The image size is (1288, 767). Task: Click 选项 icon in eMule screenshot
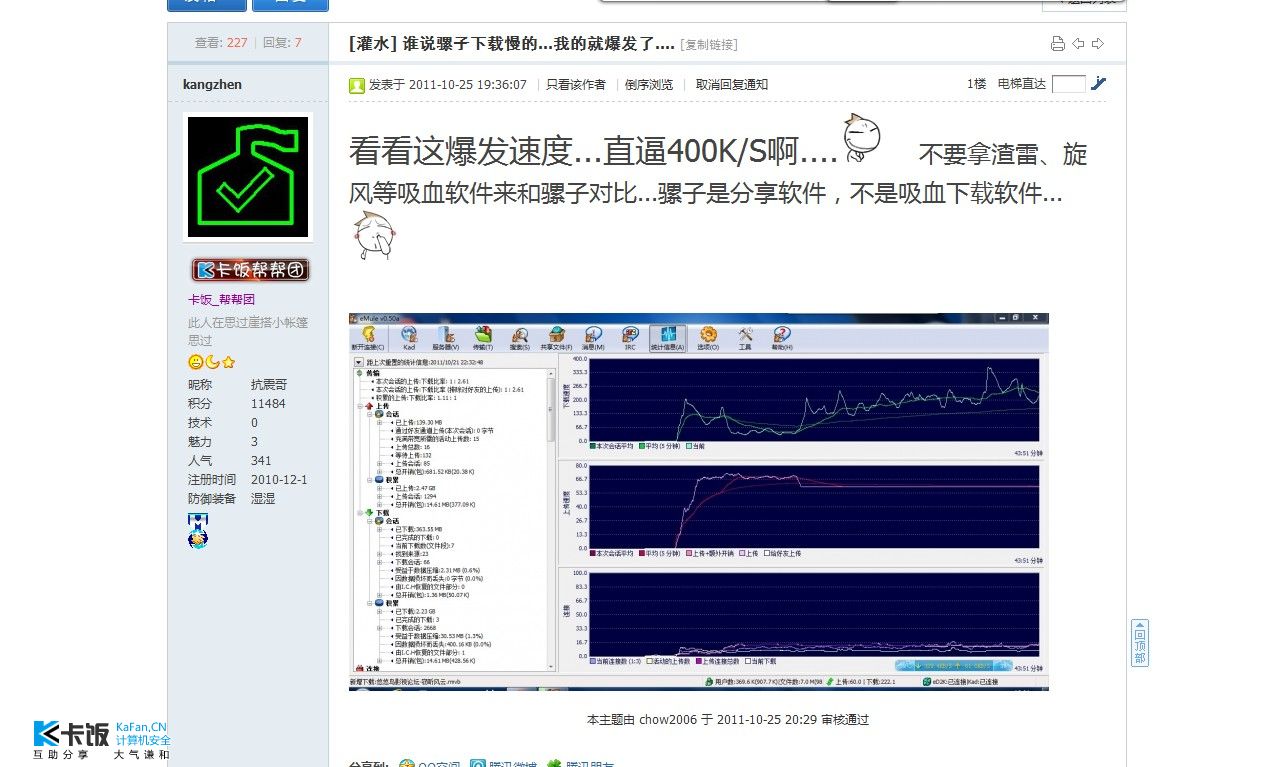point(708,338)
